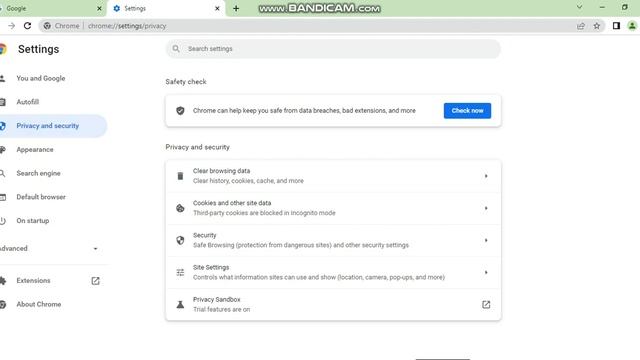Click the Chrome site info icon in address bar
Screen dimensions: 640x360
click(47, 26)
